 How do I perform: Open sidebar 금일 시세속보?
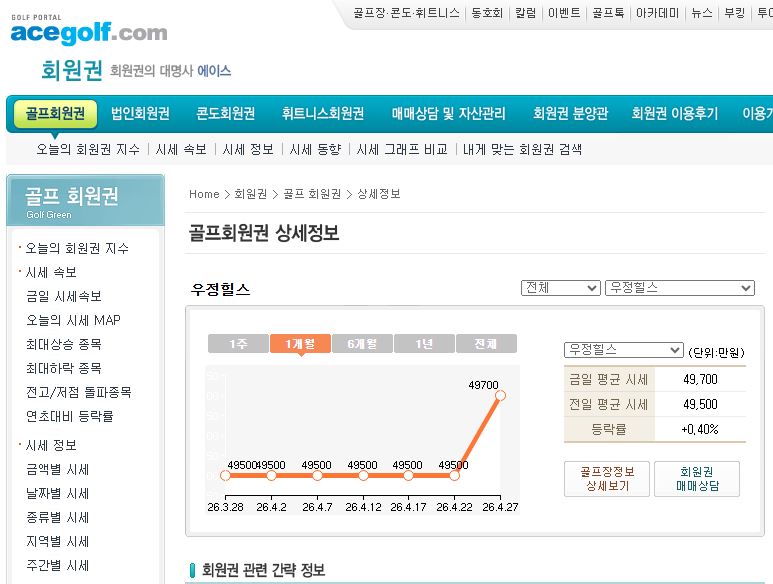pos(64,296)
